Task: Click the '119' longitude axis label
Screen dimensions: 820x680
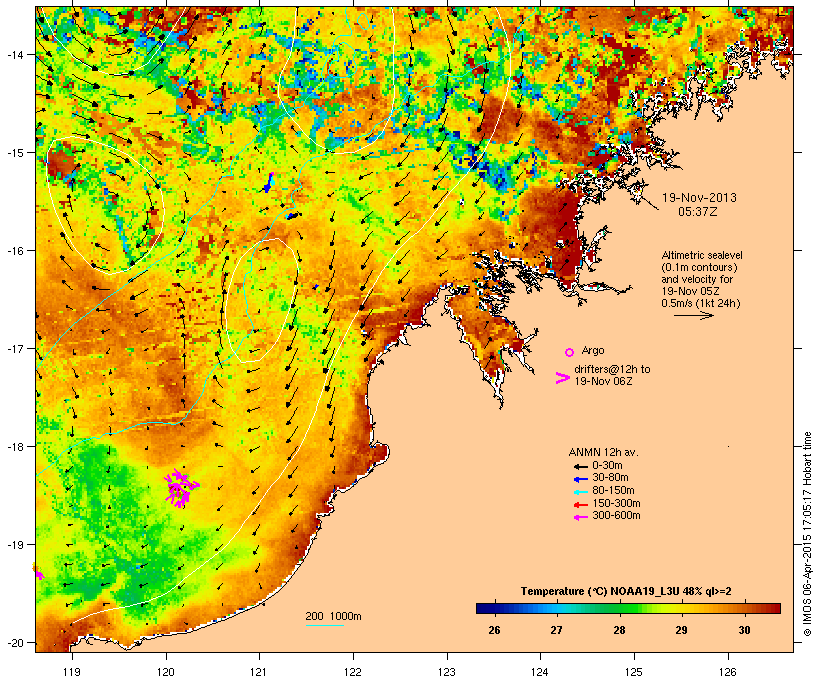Action: [72, 672]
